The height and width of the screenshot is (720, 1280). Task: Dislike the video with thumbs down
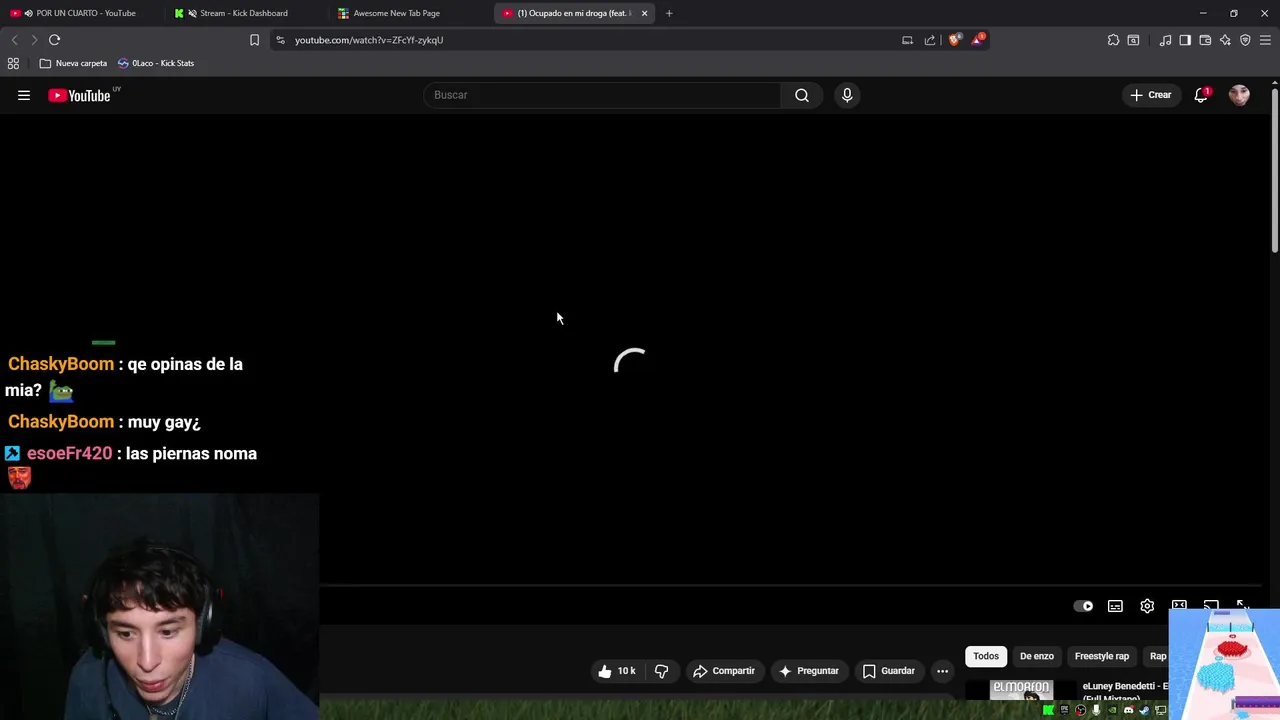click(661, 671)
